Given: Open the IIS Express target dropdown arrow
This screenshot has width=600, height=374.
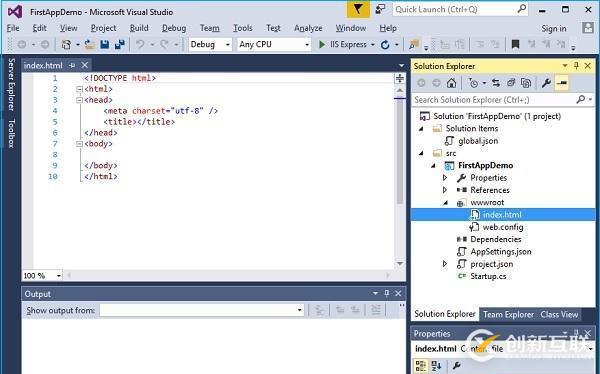Looking at the screenshot, I should coord(372,45).
